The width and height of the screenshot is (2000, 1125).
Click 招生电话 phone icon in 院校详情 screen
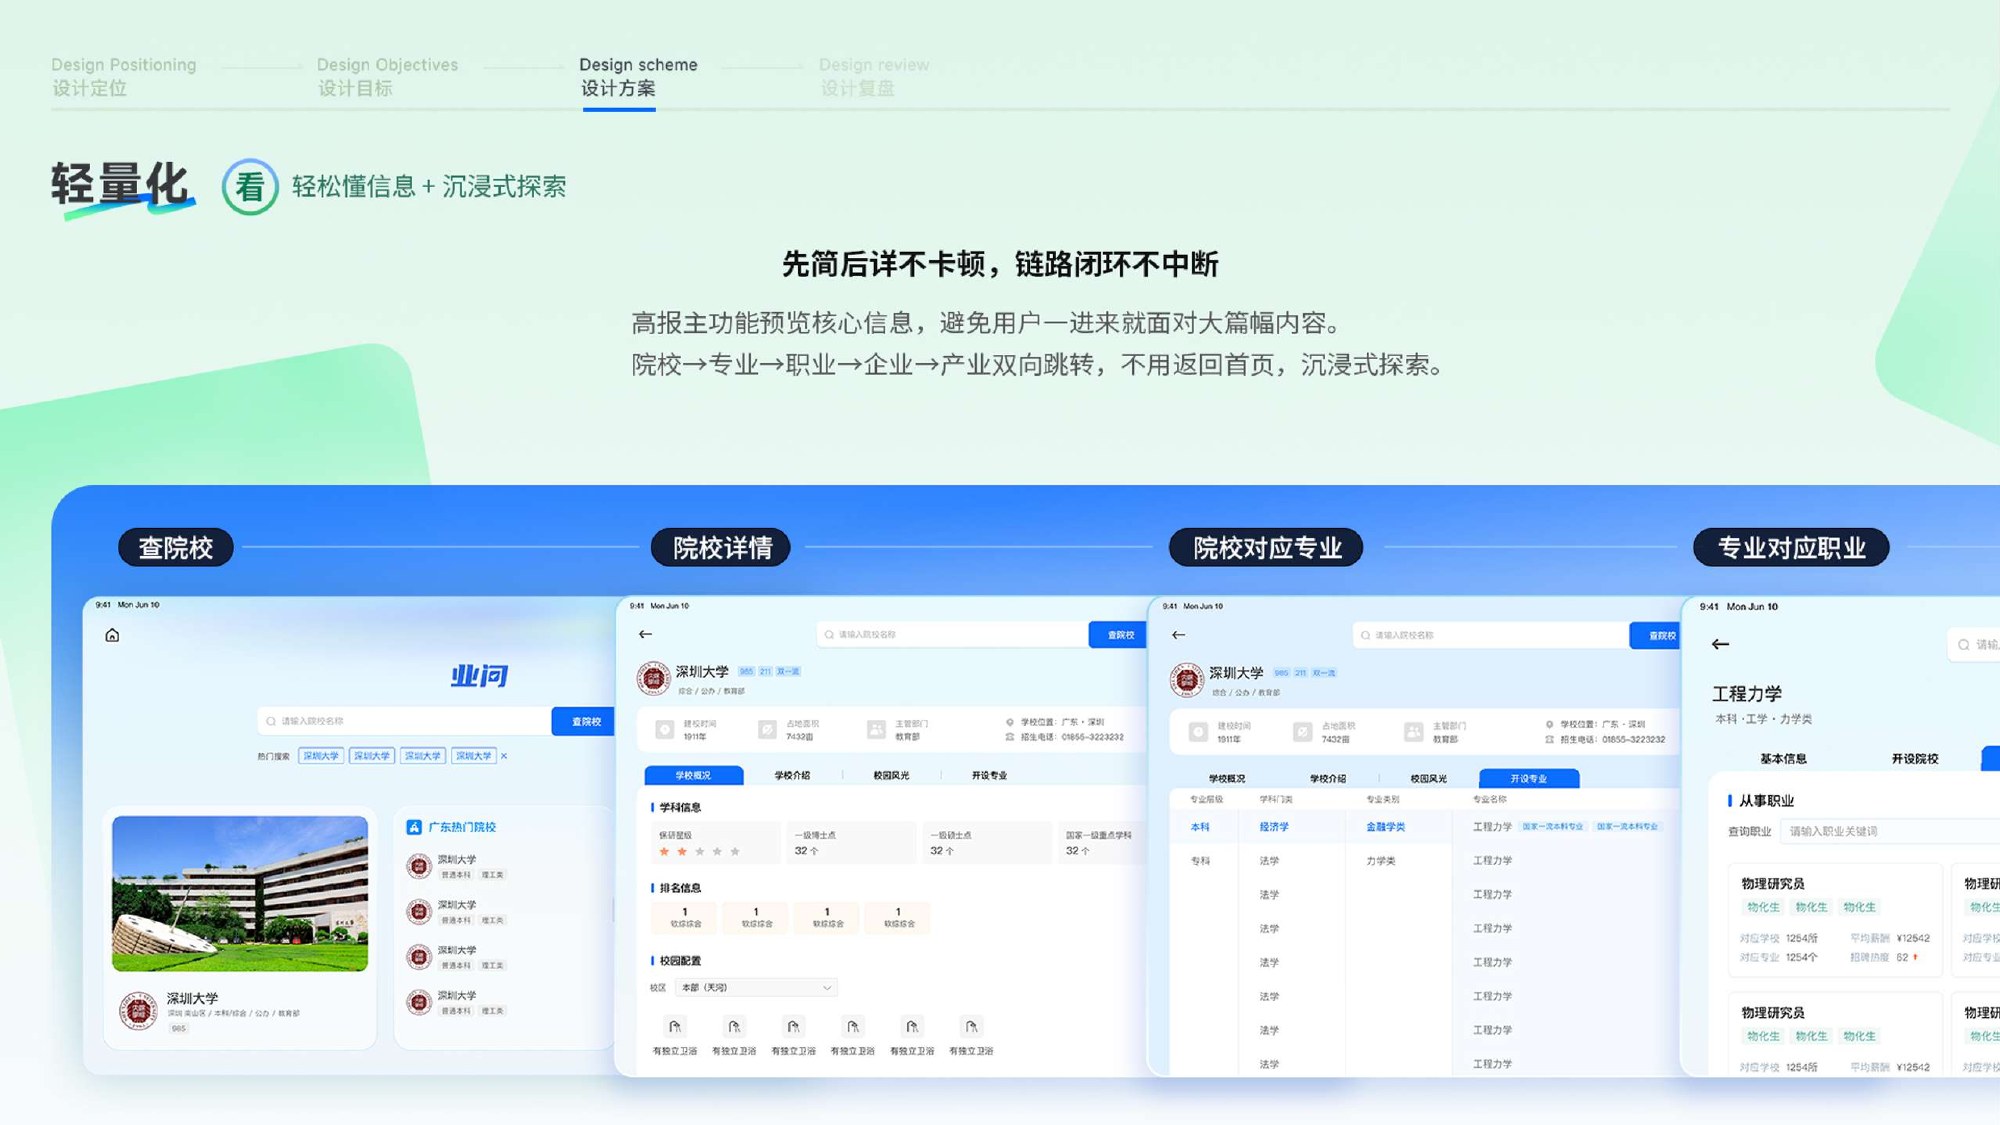[1010, 737]
